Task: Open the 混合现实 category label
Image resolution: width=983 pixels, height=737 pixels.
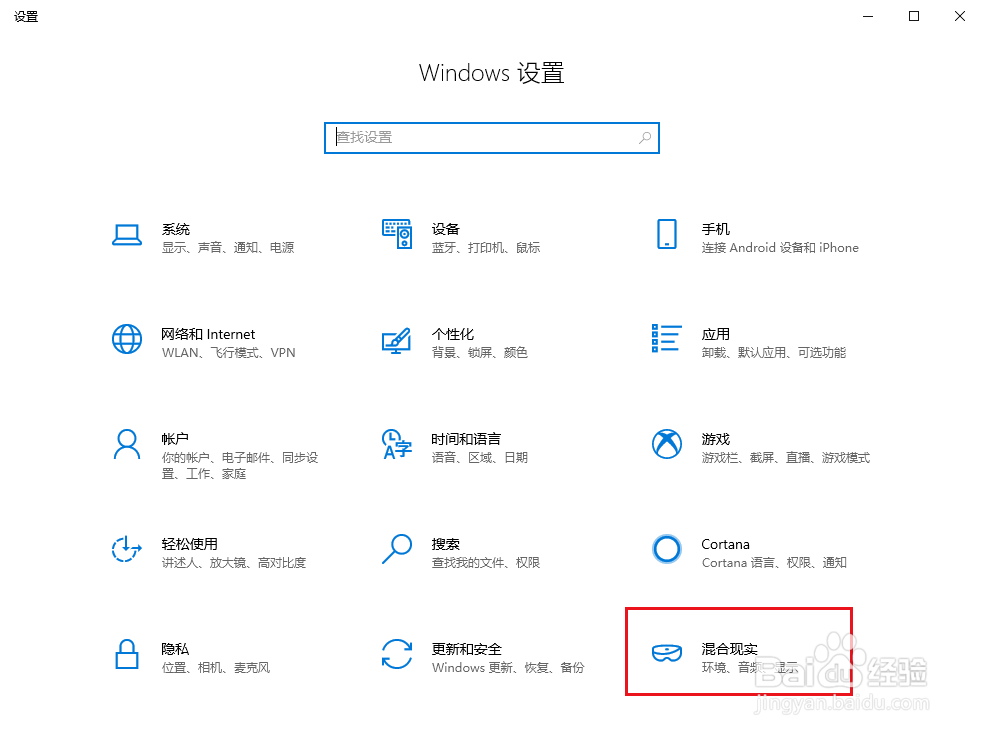Action: (729, 649)
